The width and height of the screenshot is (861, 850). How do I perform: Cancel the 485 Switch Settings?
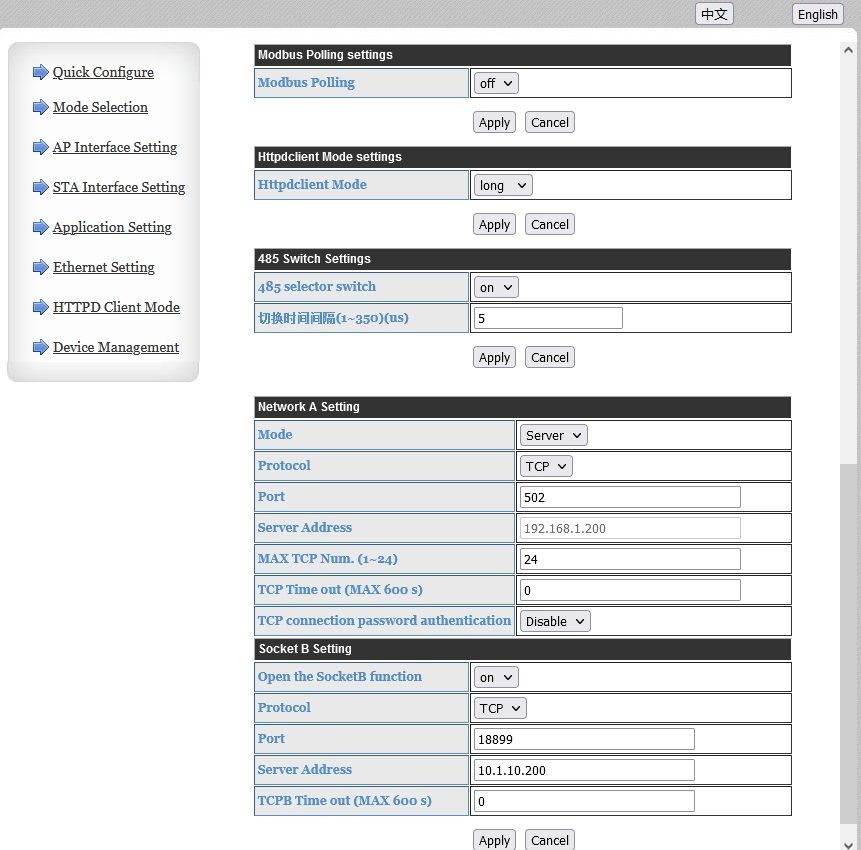point(550,357)
